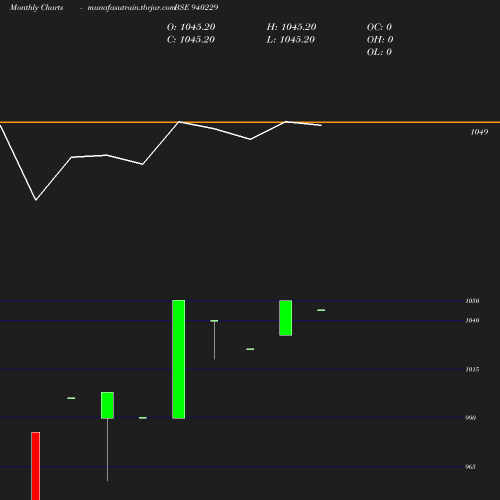The width and height of the screenshot is (500, 500).
Task: Click the 1049 price label by orange line
Action: (x=479, y=132)
